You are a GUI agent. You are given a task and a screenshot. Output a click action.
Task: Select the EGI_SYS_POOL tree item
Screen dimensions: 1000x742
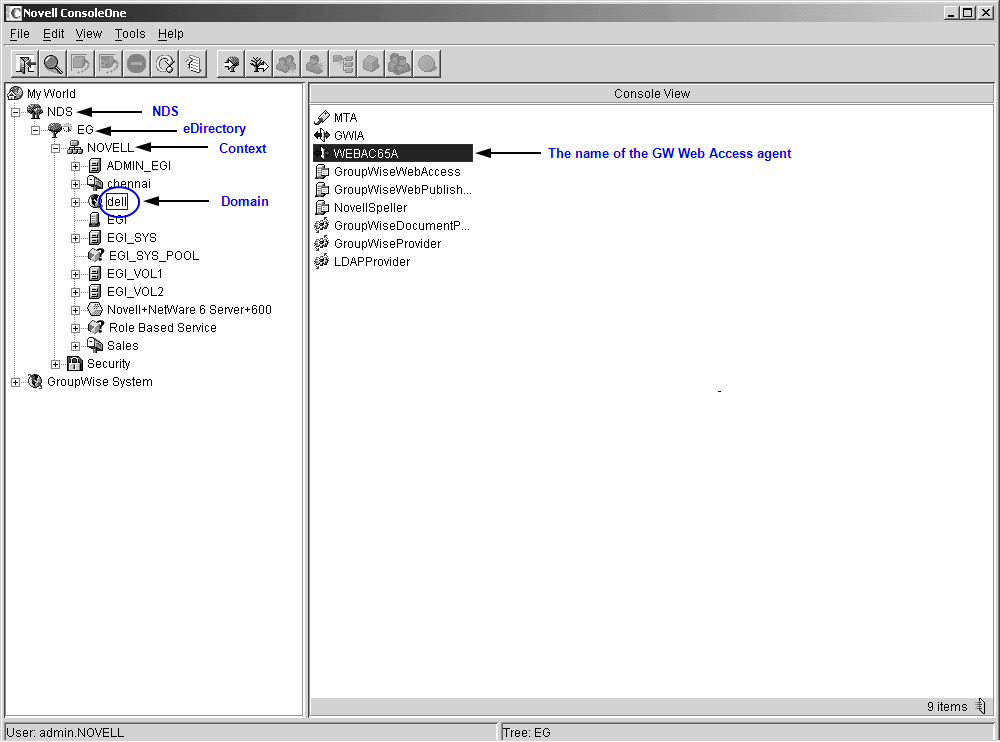tap(154, 255)
